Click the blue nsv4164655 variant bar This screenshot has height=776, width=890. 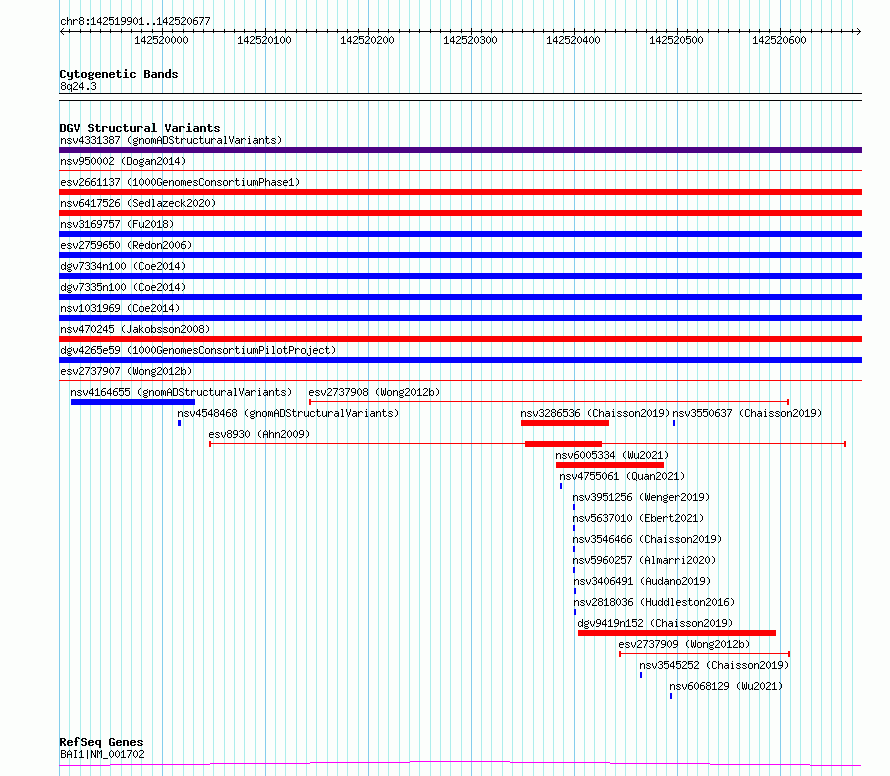tap(133, 402)
